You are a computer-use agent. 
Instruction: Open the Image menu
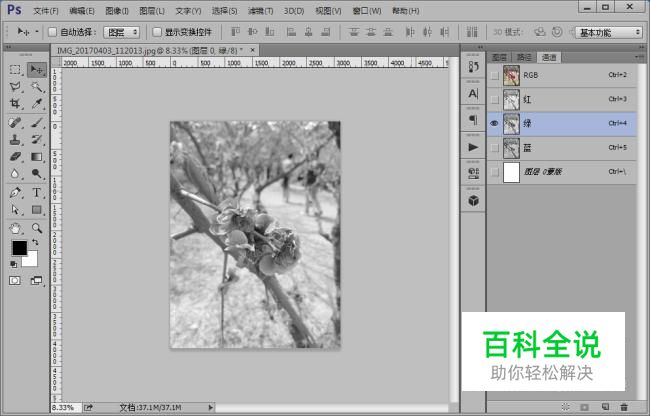117,11
